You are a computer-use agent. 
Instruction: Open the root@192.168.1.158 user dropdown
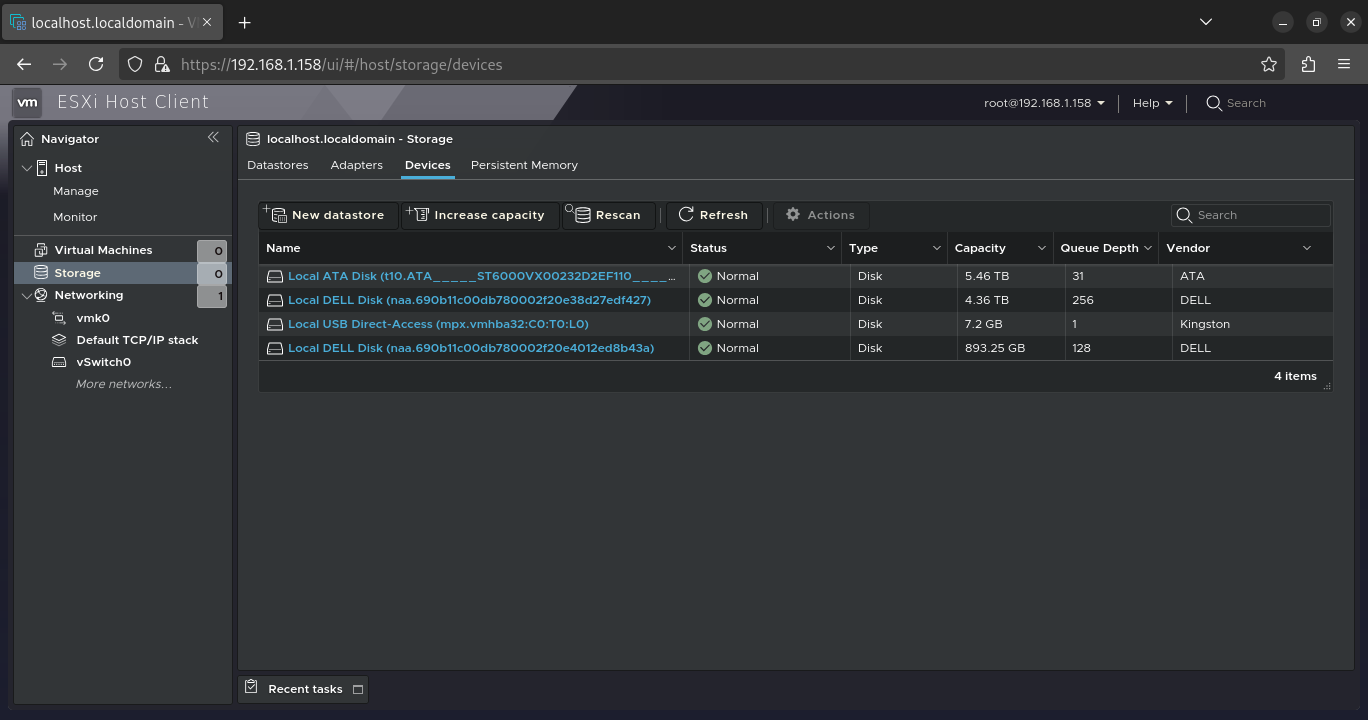pyautogui.click(x=1044, y=103)
